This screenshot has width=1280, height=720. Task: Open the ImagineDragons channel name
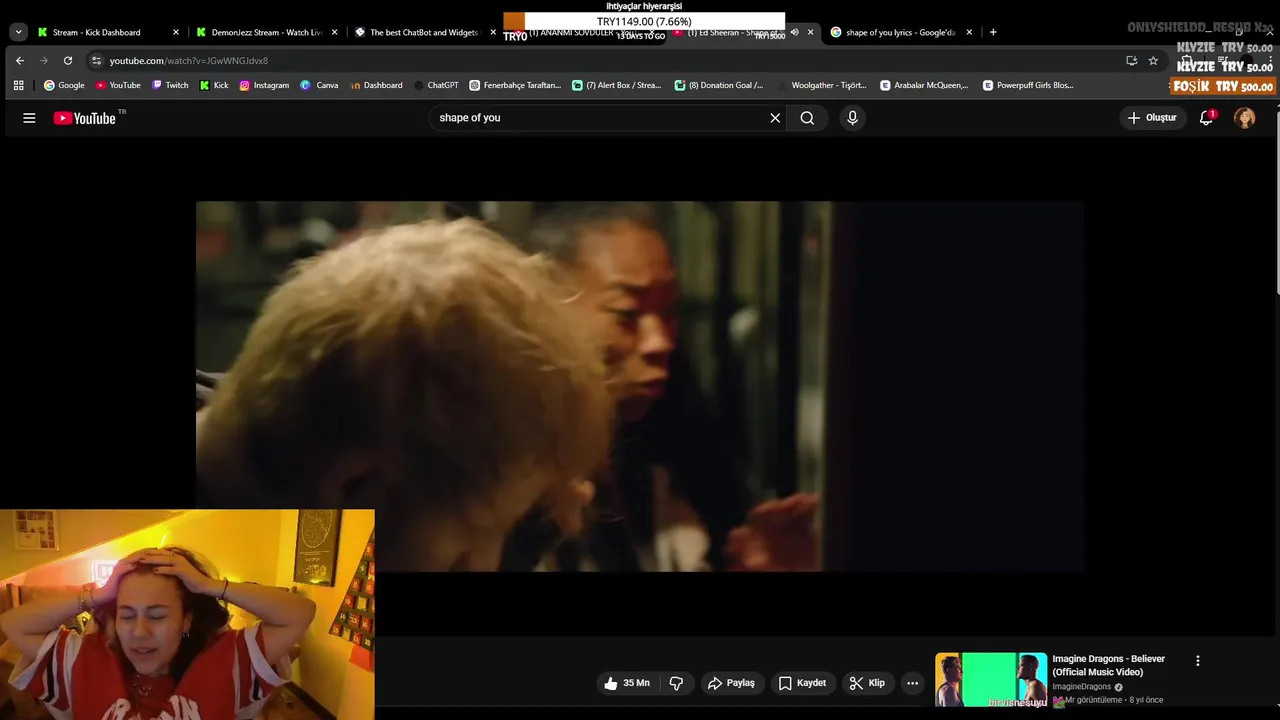coord(1081,687)
